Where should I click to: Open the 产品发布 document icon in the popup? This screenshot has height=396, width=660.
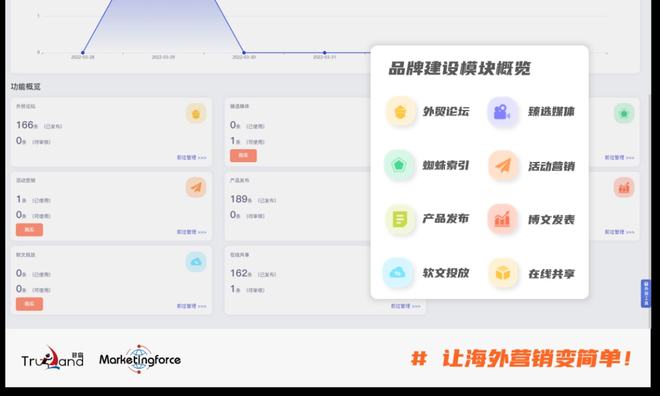pos(400,219)
